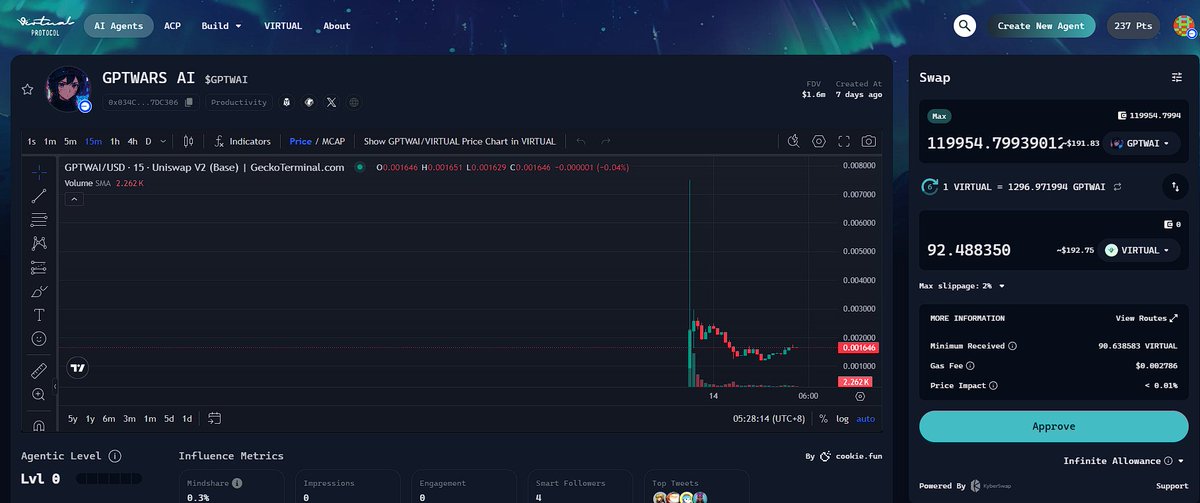Switch chart to Price mode
The width and height of the screenshot is (1200, 503).
[300, 141]
